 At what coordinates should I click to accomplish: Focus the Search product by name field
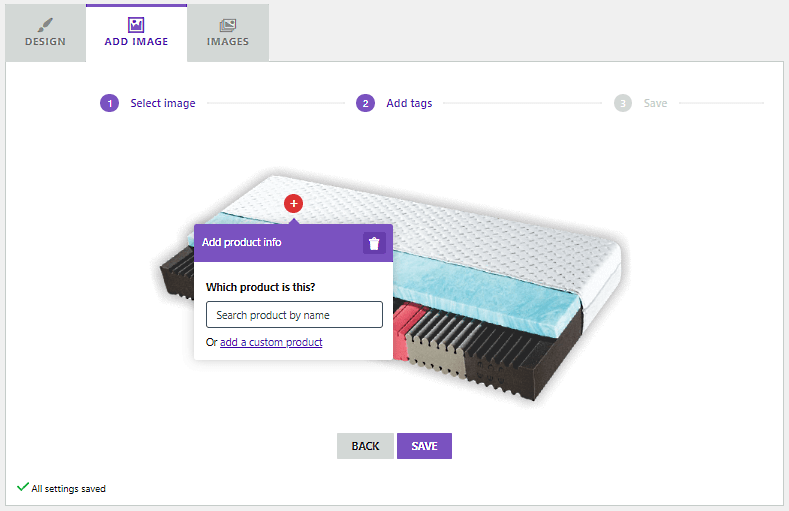pyautogui.click(x=294, y=315)
